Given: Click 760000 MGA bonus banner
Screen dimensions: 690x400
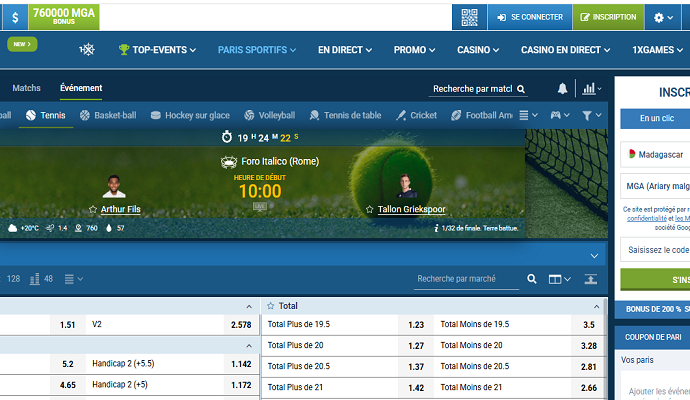Looking at the screenshot, I should [x=64, y=17].
